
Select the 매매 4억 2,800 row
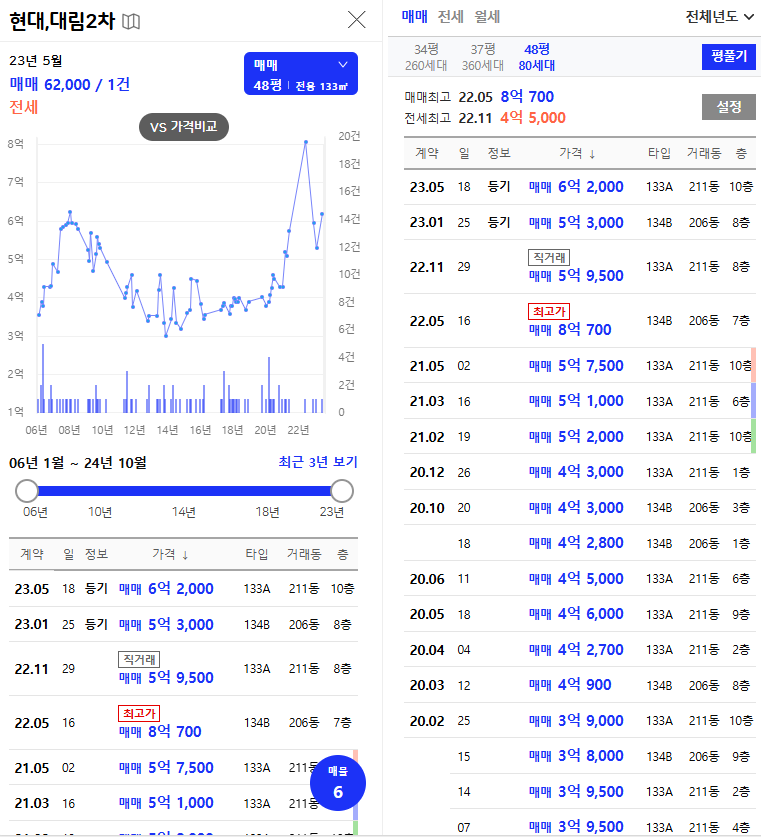click(580, 543)
